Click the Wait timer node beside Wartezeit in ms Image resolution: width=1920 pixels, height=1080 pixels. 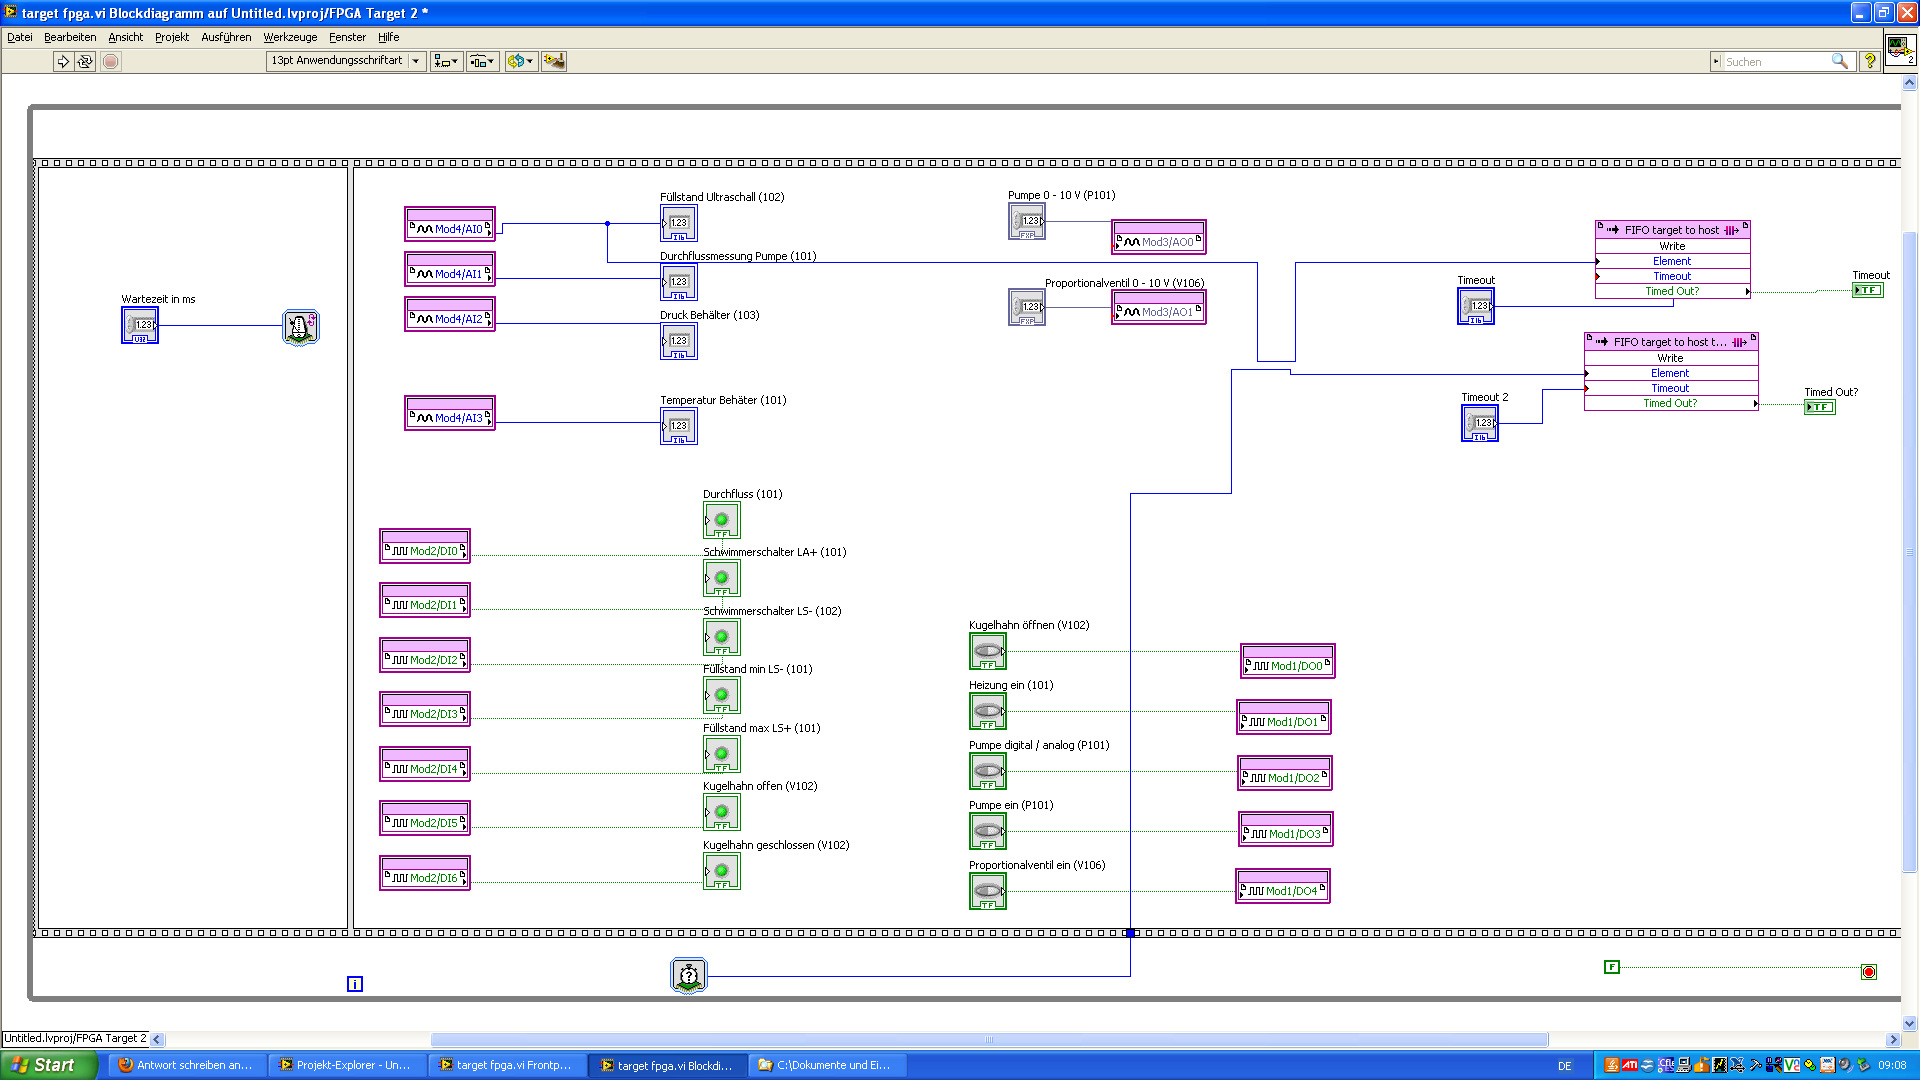click(300, 326)
